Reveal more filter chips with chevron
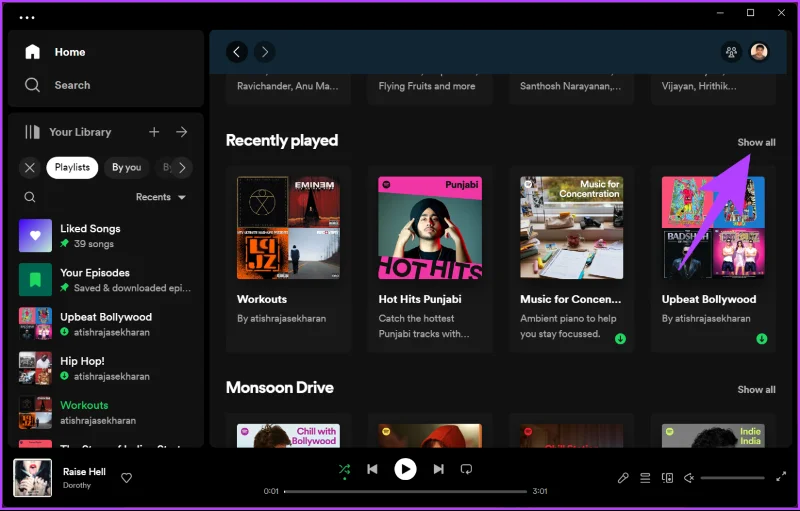Image resolution: width=800 pixels, height=511 pixels. coord(182,167)
